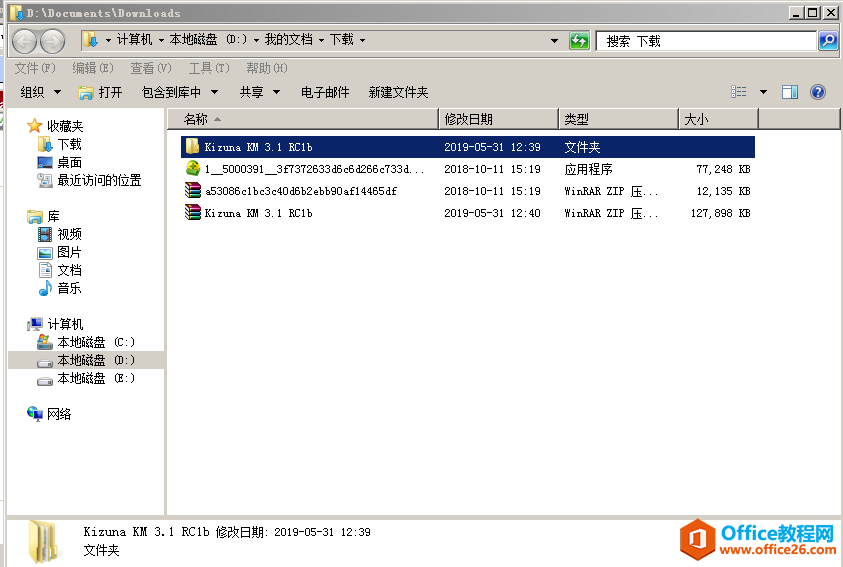The height and width of the screenshot is (567, 843).
Task: Click the change view icon
Action: coord(739,92)
